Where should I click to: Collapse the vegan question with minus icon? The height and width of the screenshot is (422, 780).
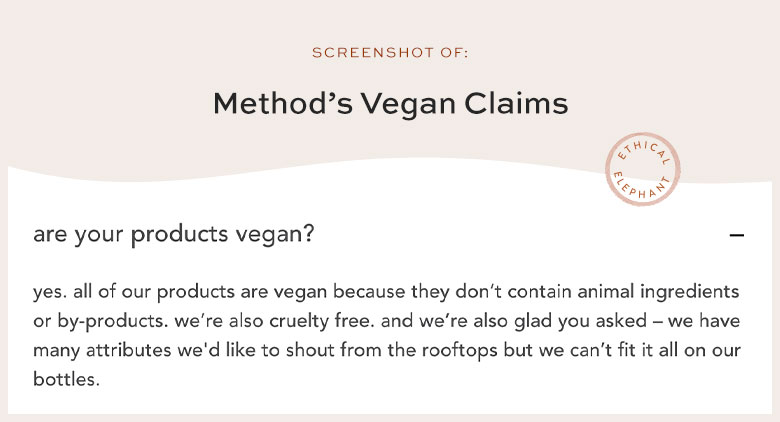coord(737,235)
